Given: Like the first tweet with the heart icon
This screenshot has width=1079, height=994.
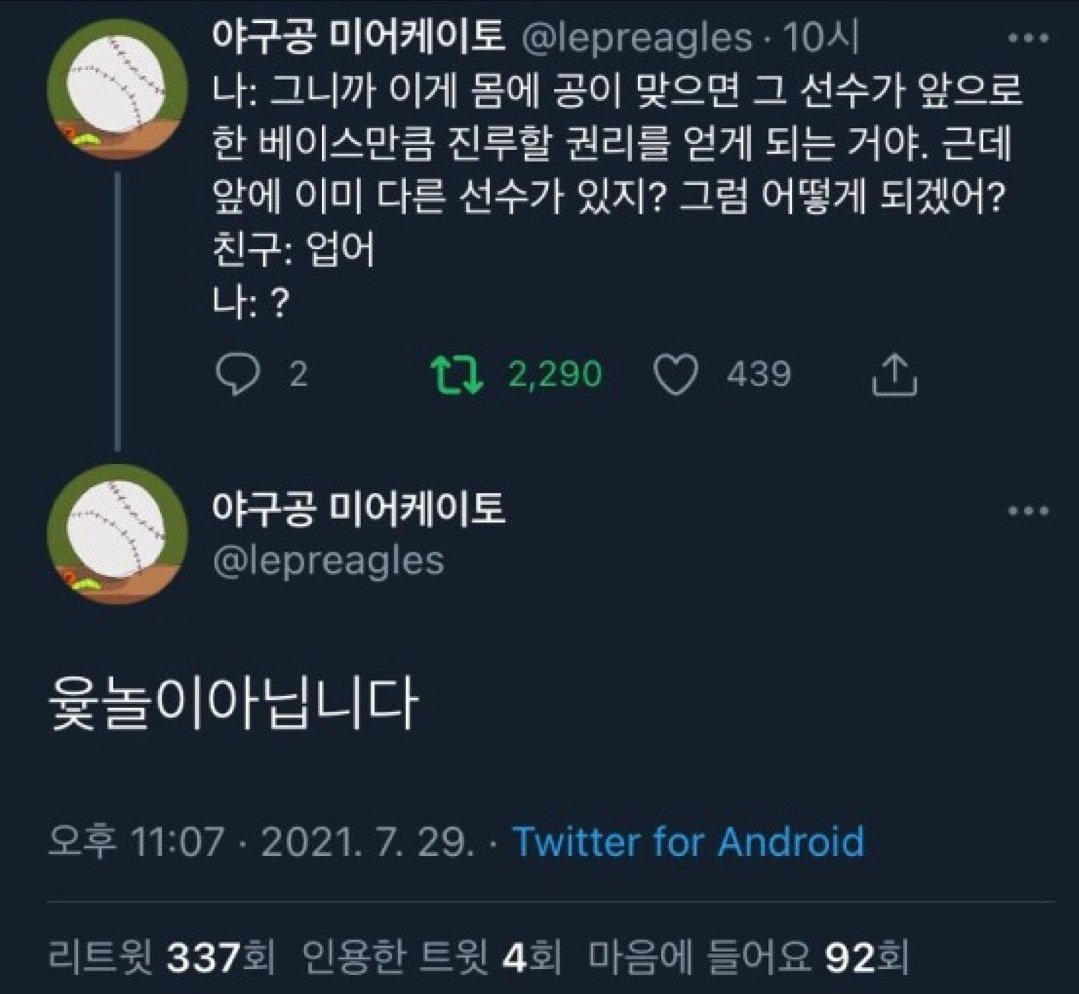Looking at the screenshot, I should (x=676, y=374).
